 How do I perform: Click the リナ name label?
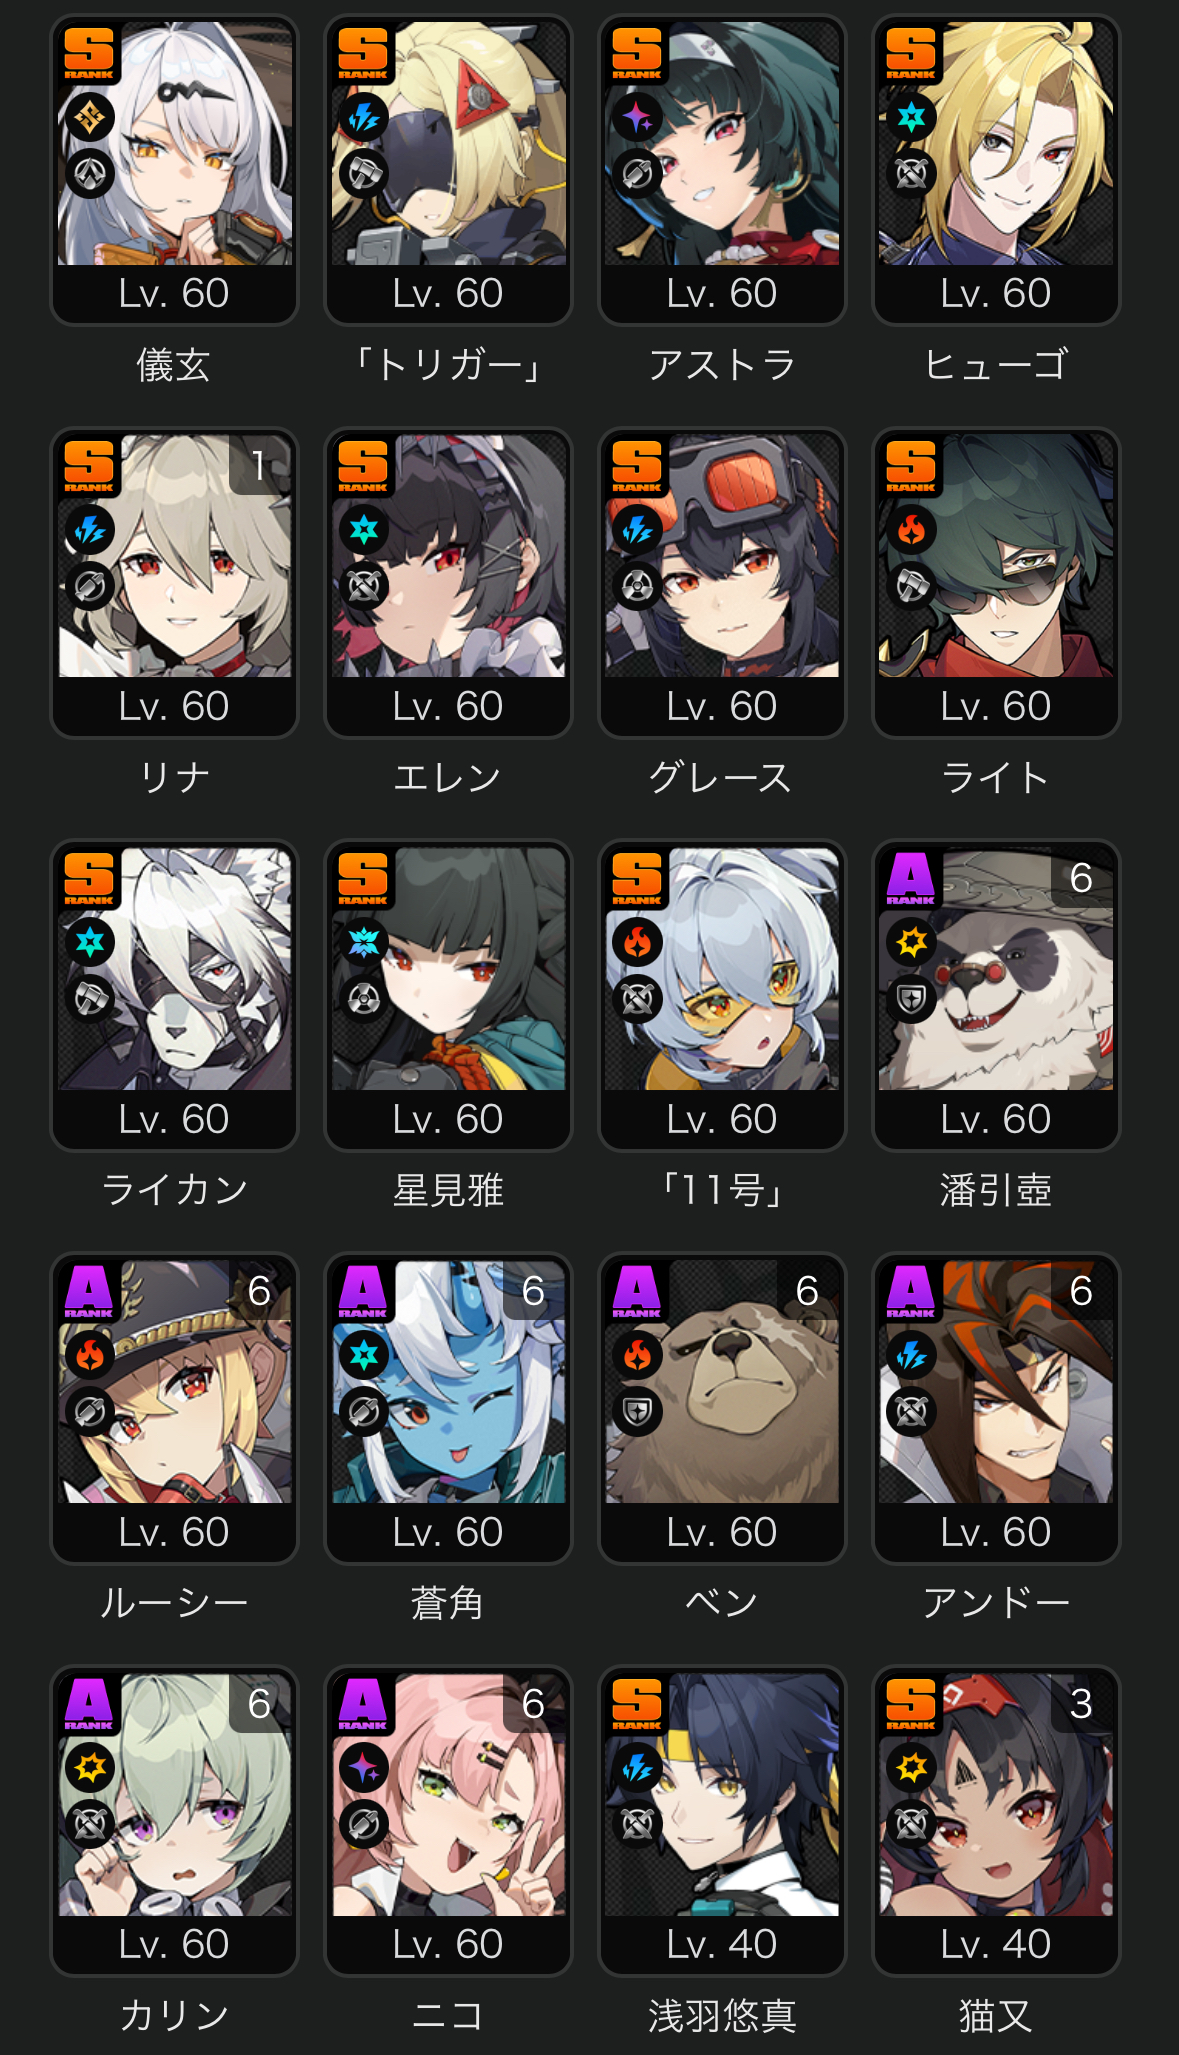pyautogui.click(x=174, y=777)
